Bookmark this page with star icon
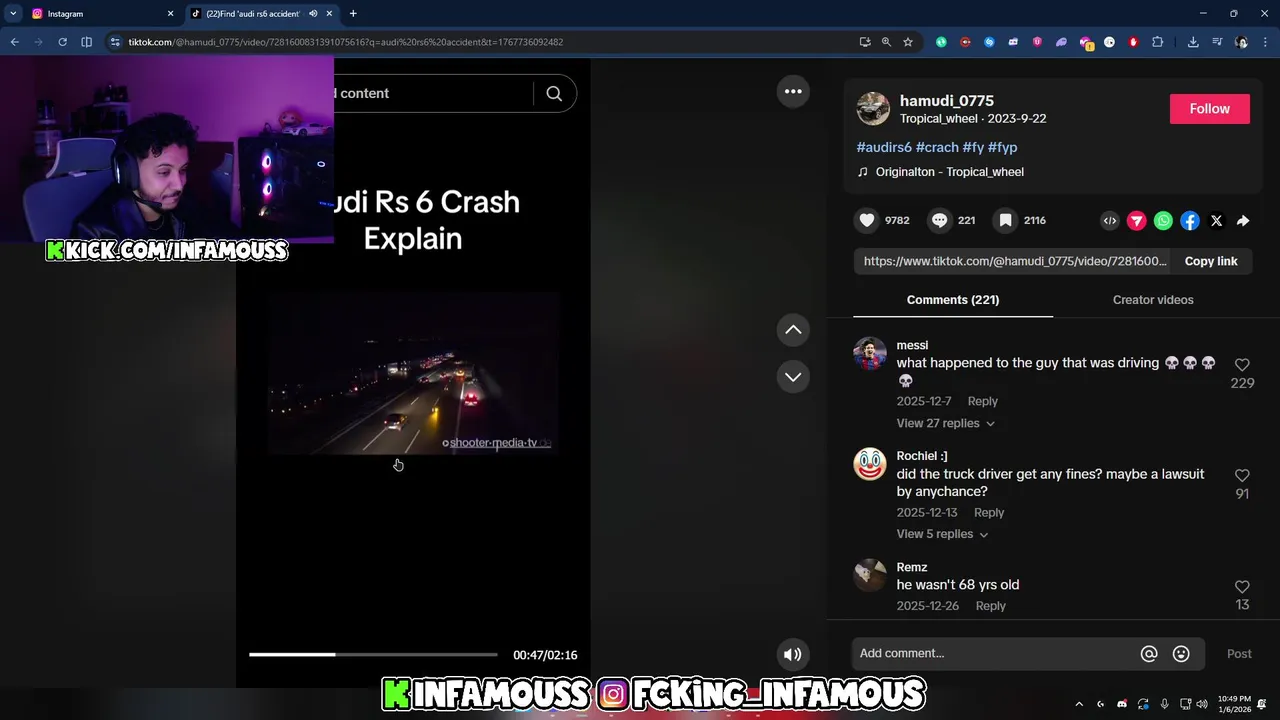 908,42
